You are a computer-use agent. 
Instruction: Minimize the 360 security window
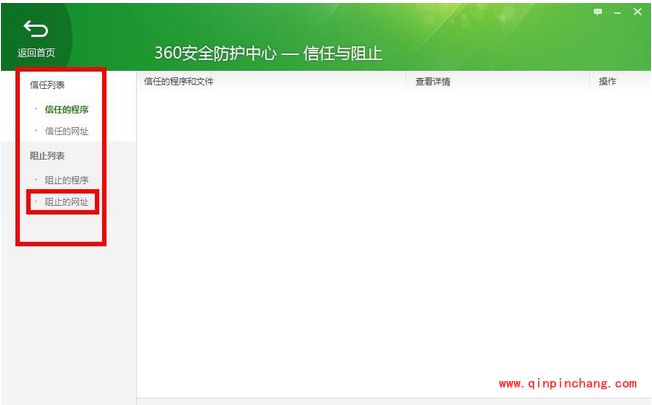pos(617,13)
